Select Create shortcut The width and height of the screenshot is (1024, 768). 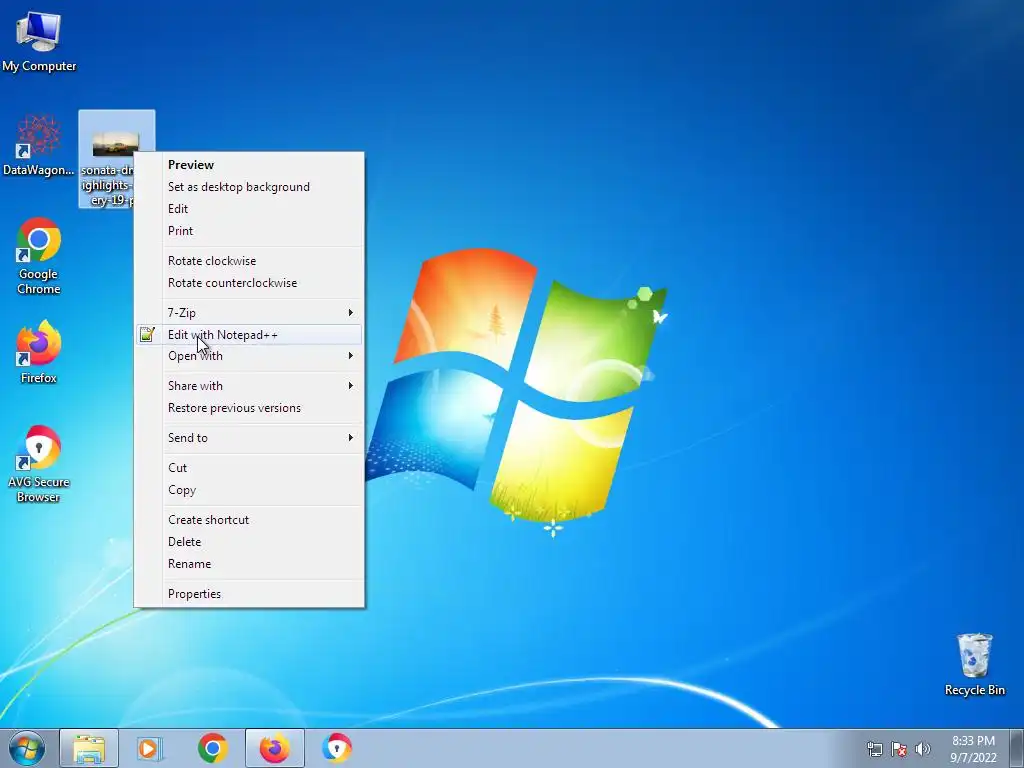(x=249, y=520)
